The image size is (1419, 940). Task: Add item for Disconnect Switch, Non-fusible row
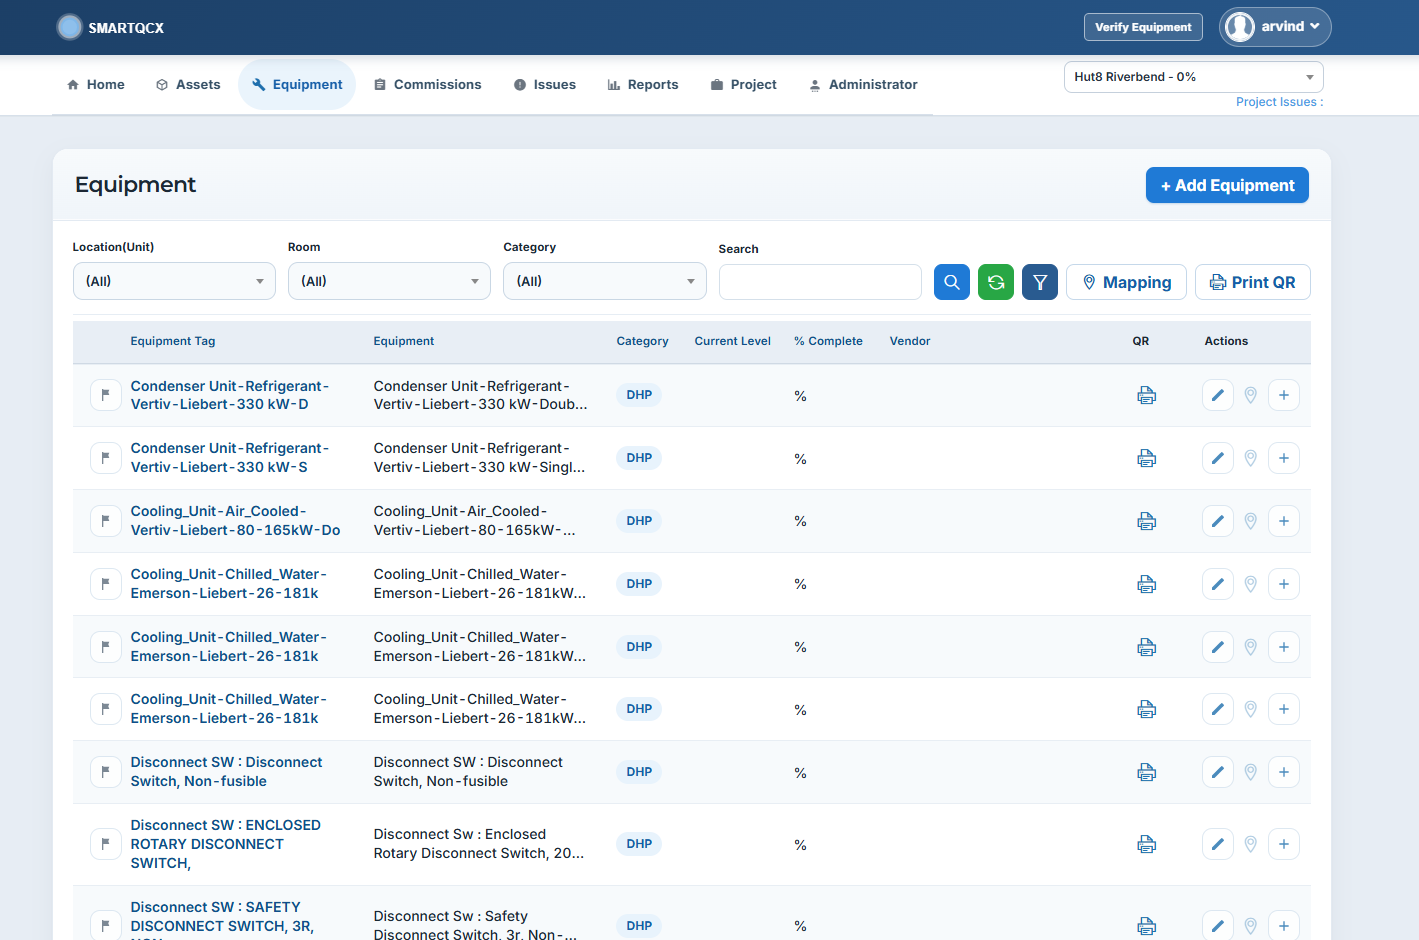point(1284,772)
